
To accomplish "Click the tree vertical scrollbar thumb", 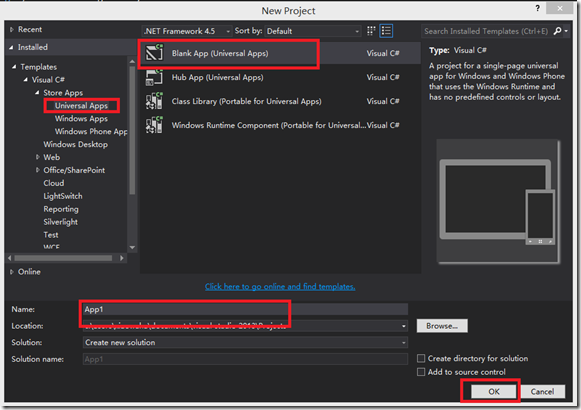I will tap(132, 130).
